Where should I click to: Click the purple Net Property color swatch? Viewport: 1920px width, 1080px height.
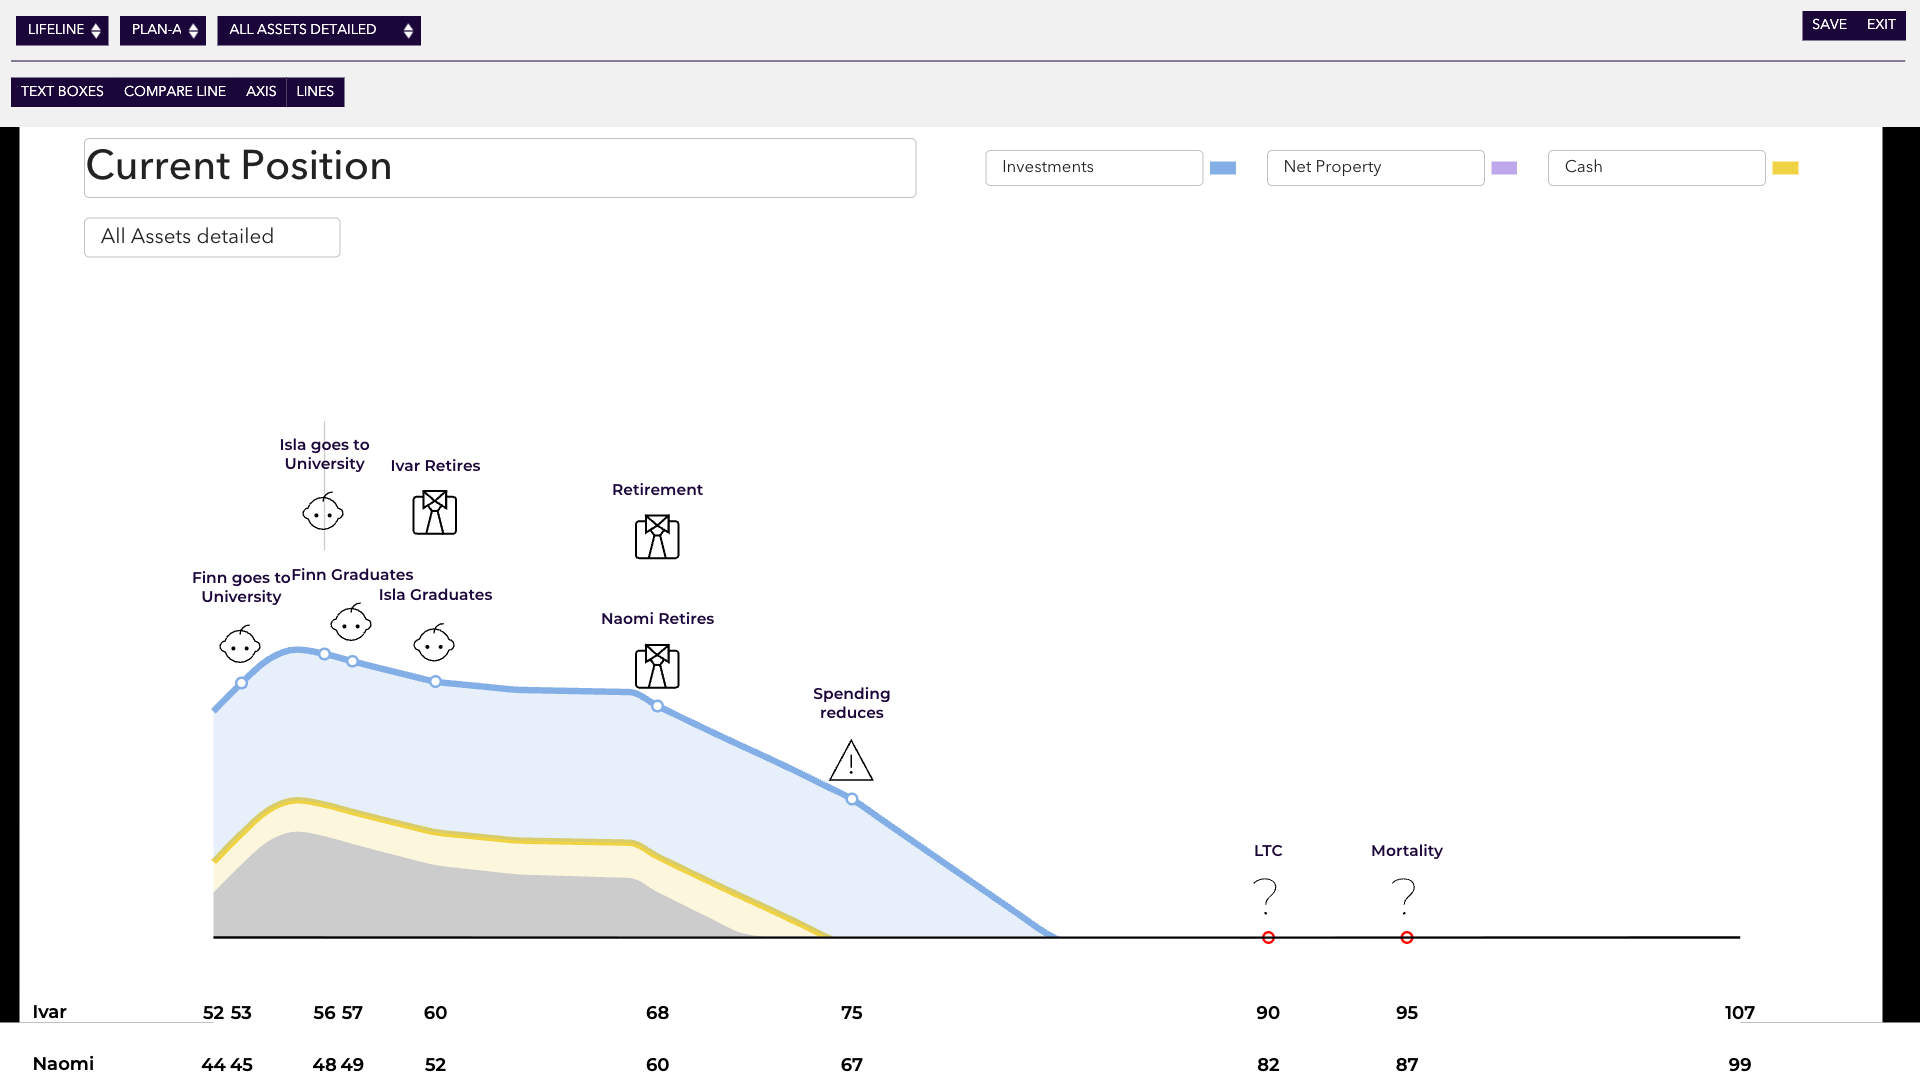point(1504,168)
